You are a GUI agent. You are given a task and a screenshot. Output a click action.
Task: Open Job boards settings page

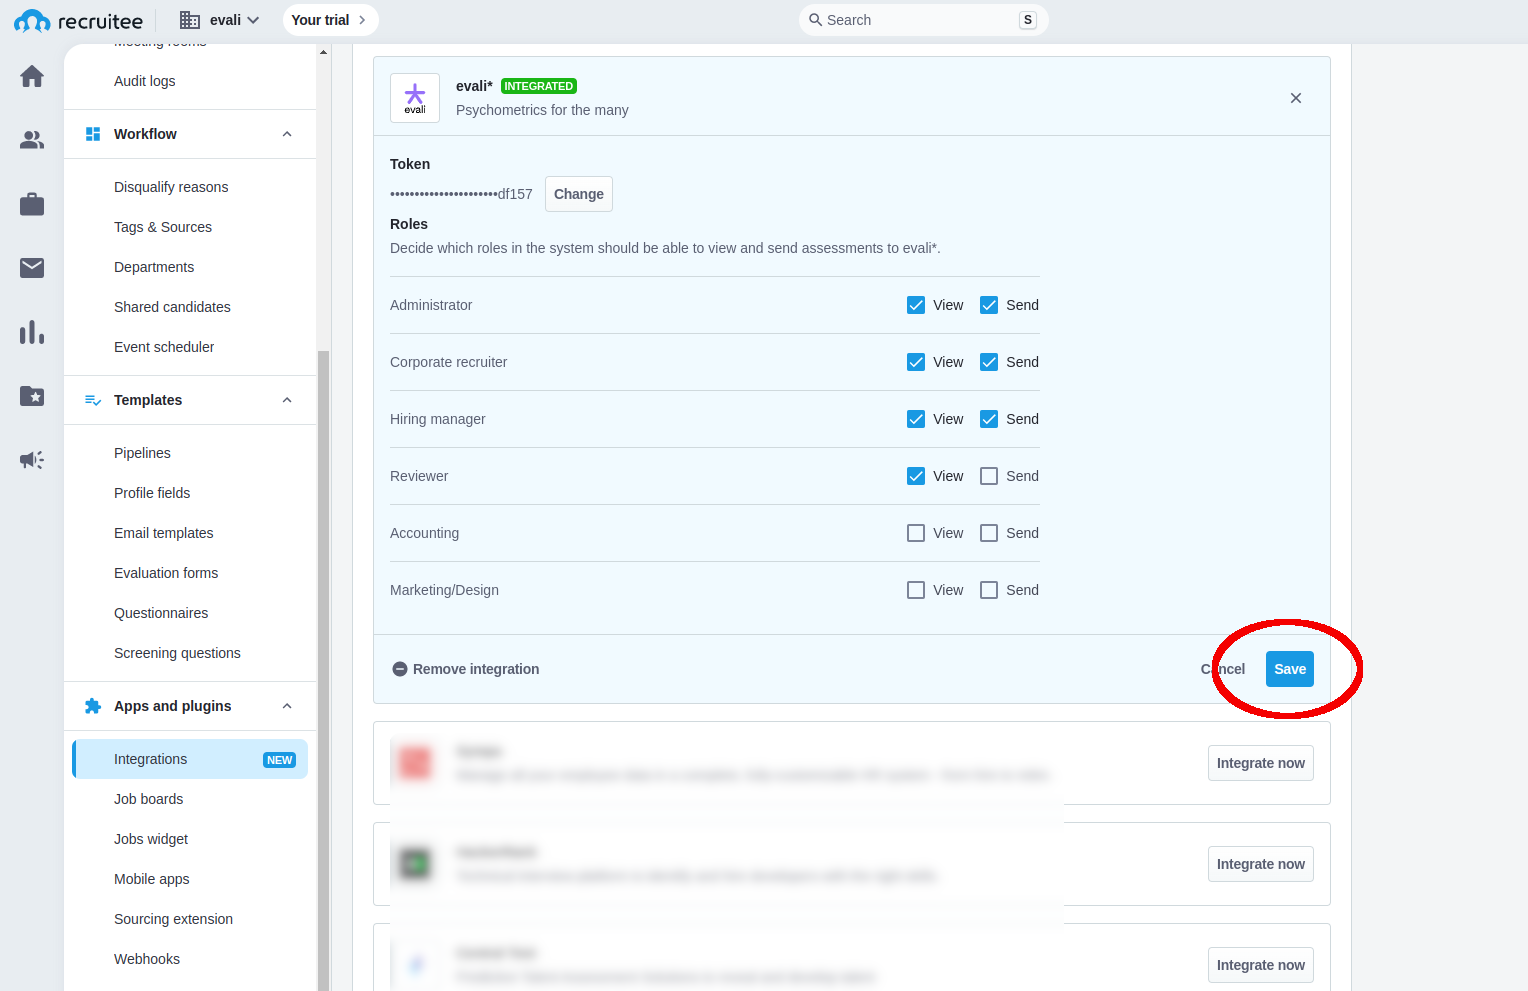pyautogui.click(x=148, y=799)
